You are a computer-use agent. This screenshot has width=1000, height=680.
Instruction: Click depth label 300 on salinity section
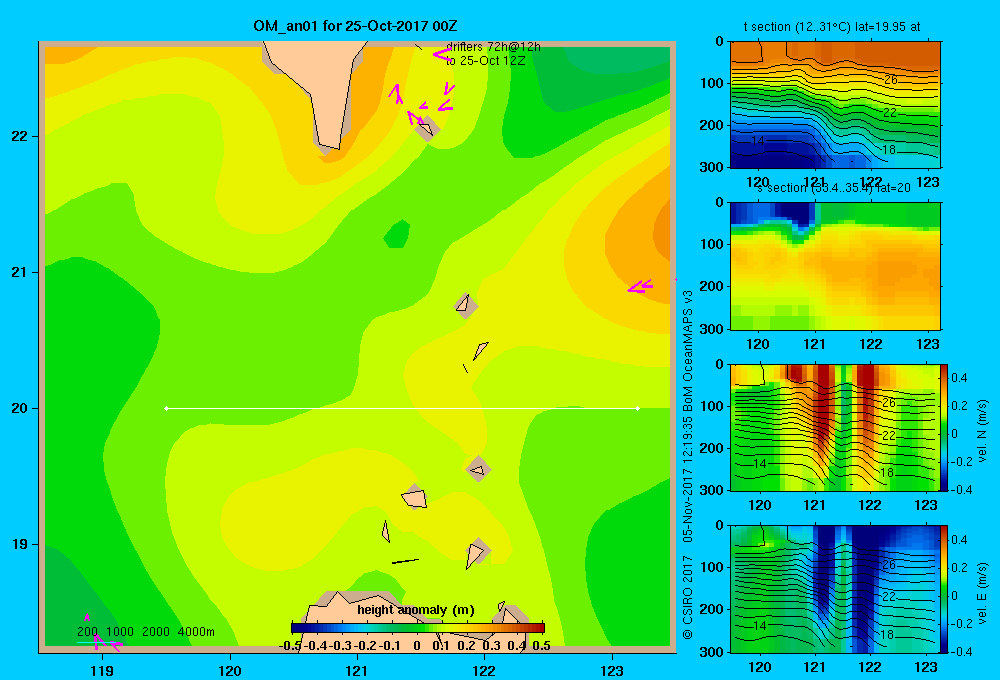(x=712, y=329)
